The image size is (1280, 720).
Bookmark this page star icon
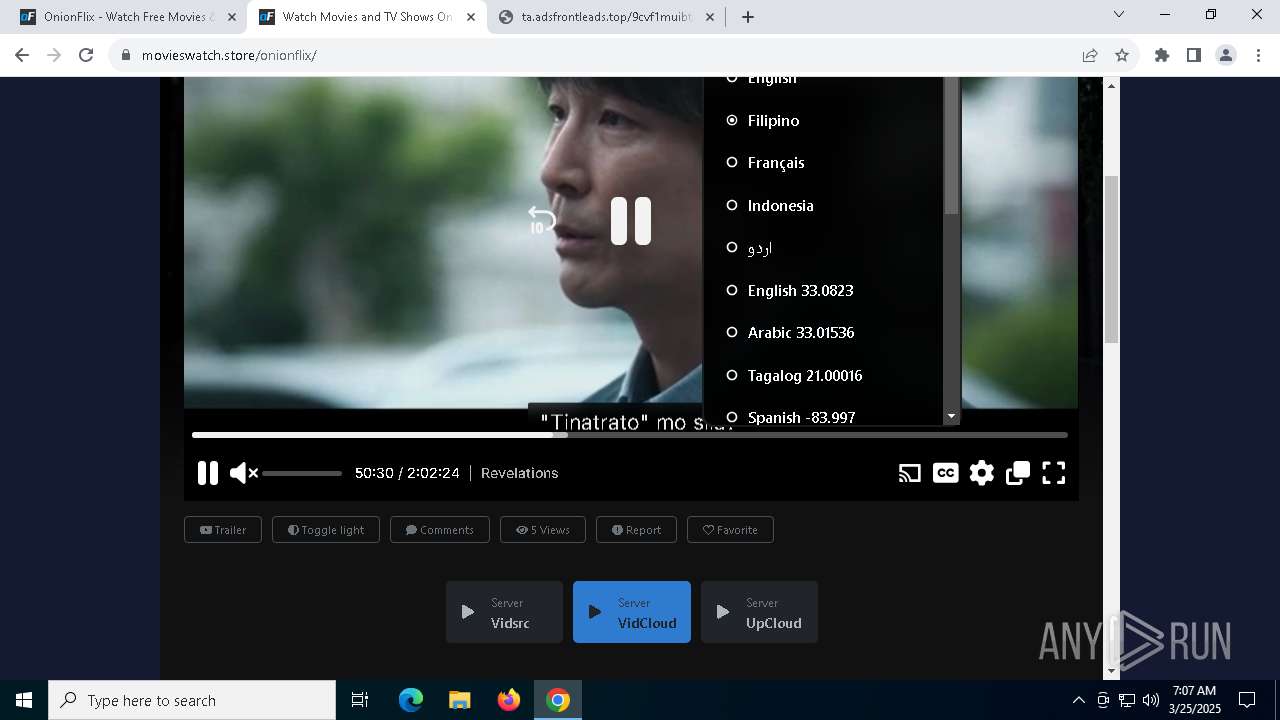click(1122, 55)
